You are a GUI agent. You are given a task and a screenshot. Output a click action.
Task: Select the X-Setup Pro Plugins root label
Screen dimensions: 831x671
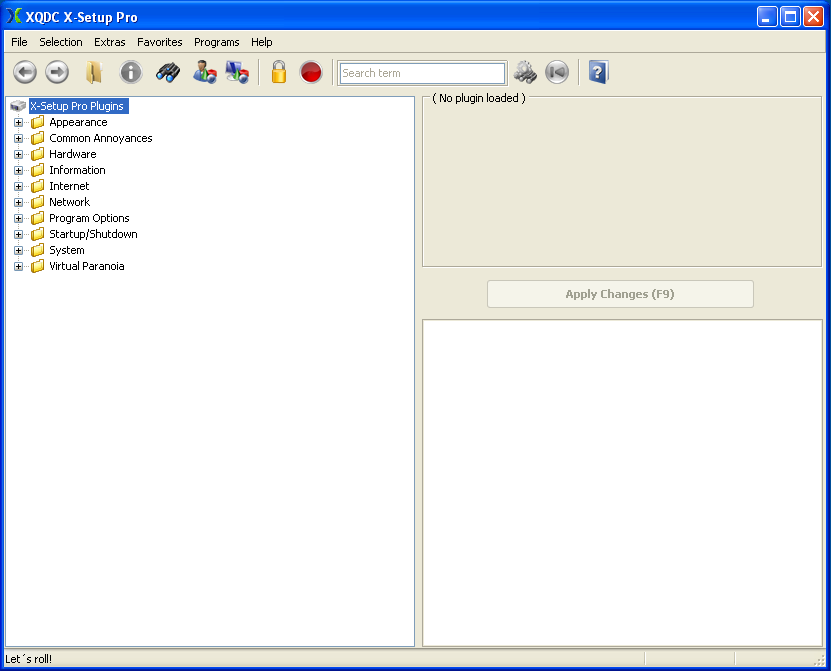point(77,106)
